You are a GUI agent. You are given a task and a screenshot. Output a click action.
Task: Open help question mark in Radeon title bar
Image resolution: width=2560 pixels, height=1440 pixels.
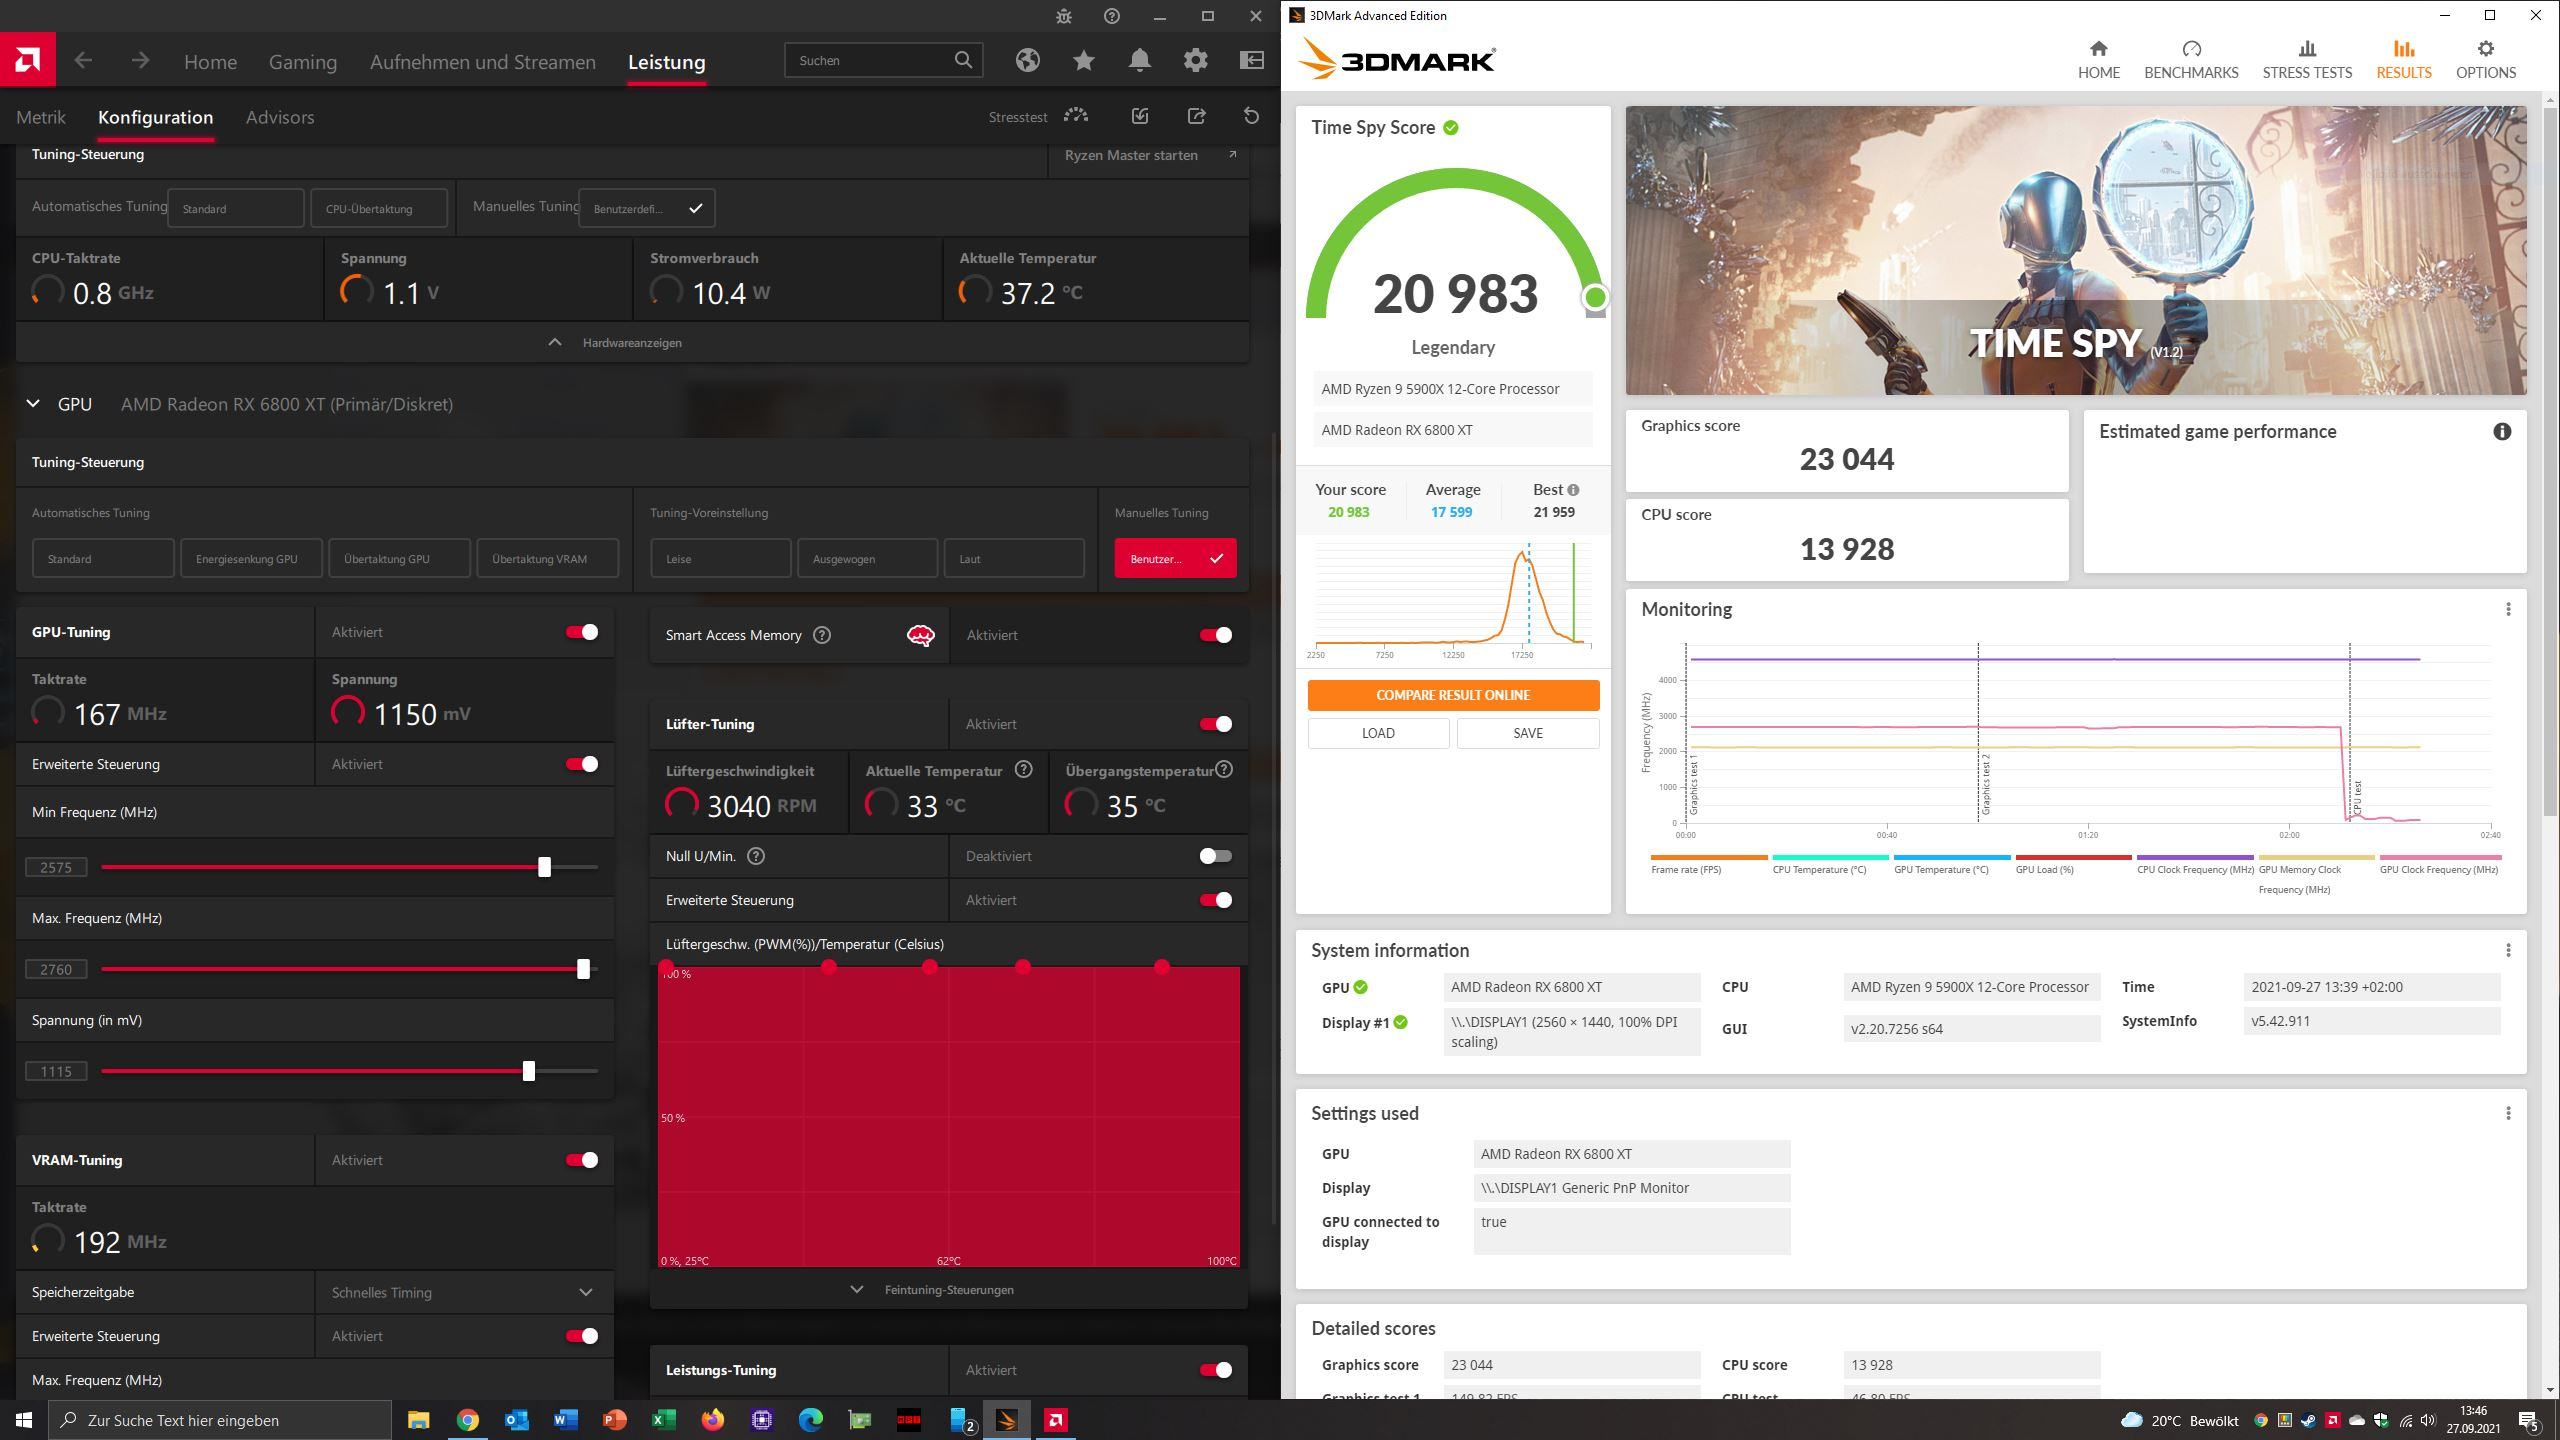click(1112, 16)
